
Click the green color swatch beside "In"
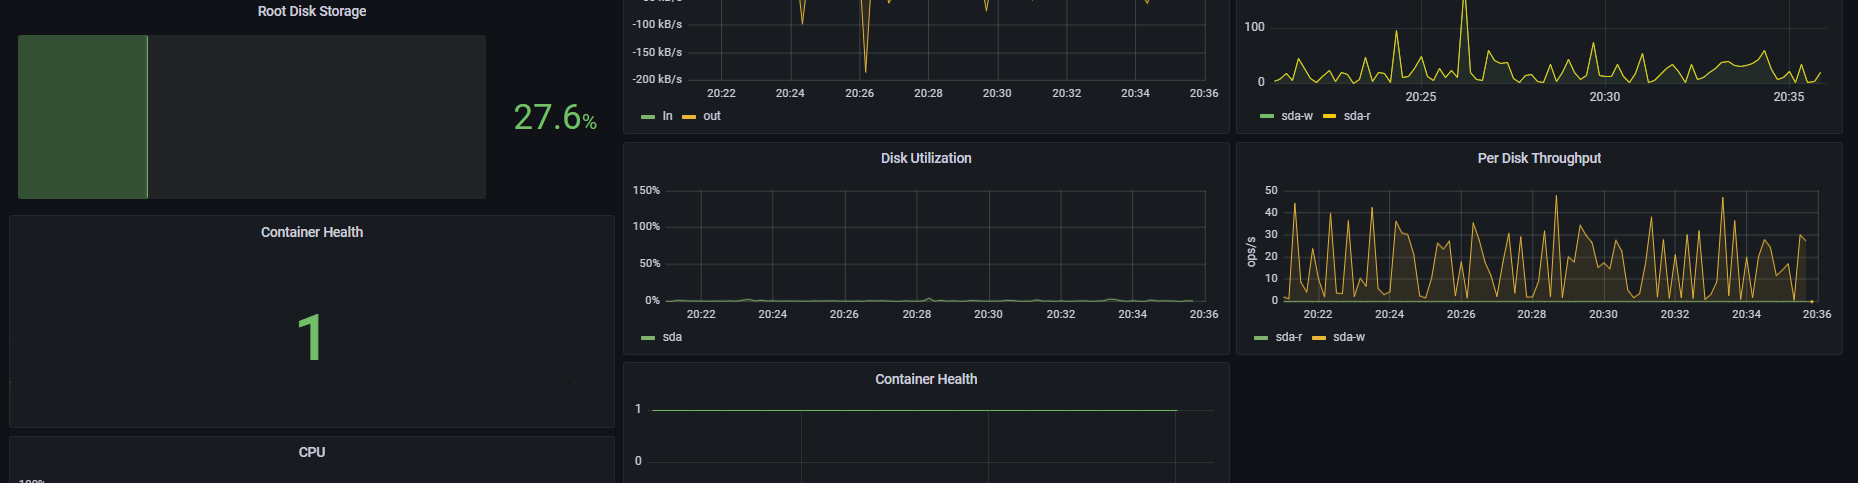click(648, 117)
